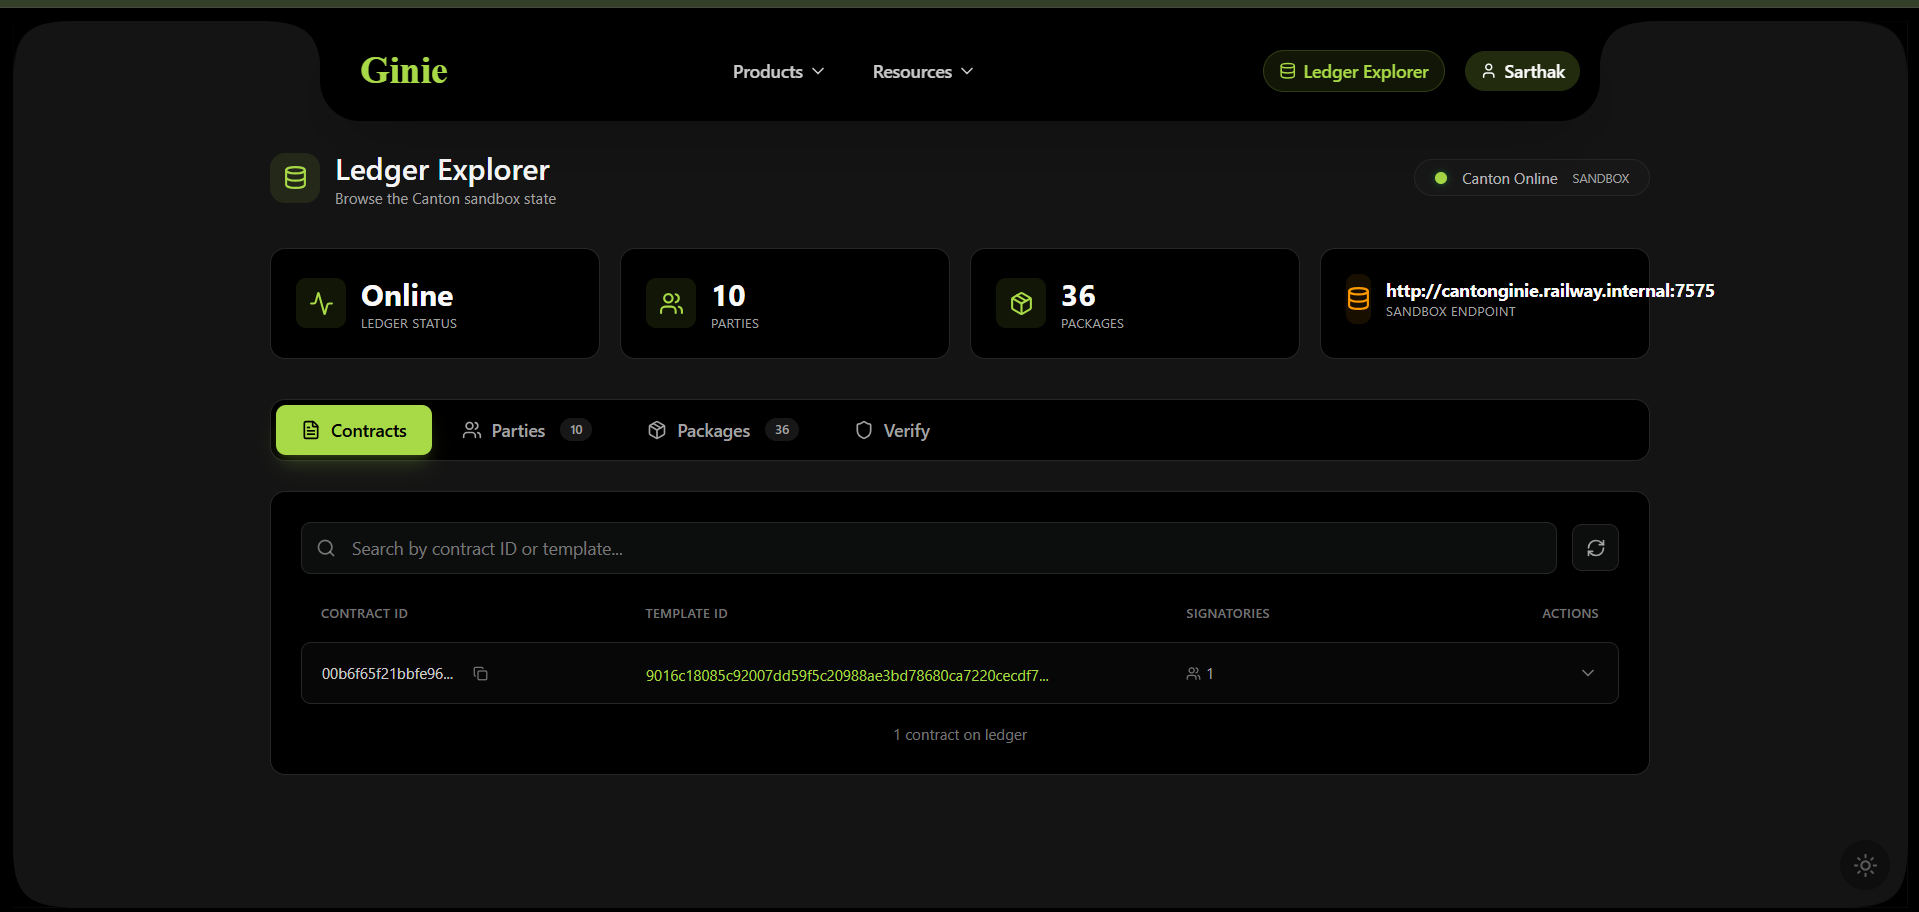This screenshot has width=1919, height=912.
Task: Switch to the Packages tab
Action: [x=723, y=430]
